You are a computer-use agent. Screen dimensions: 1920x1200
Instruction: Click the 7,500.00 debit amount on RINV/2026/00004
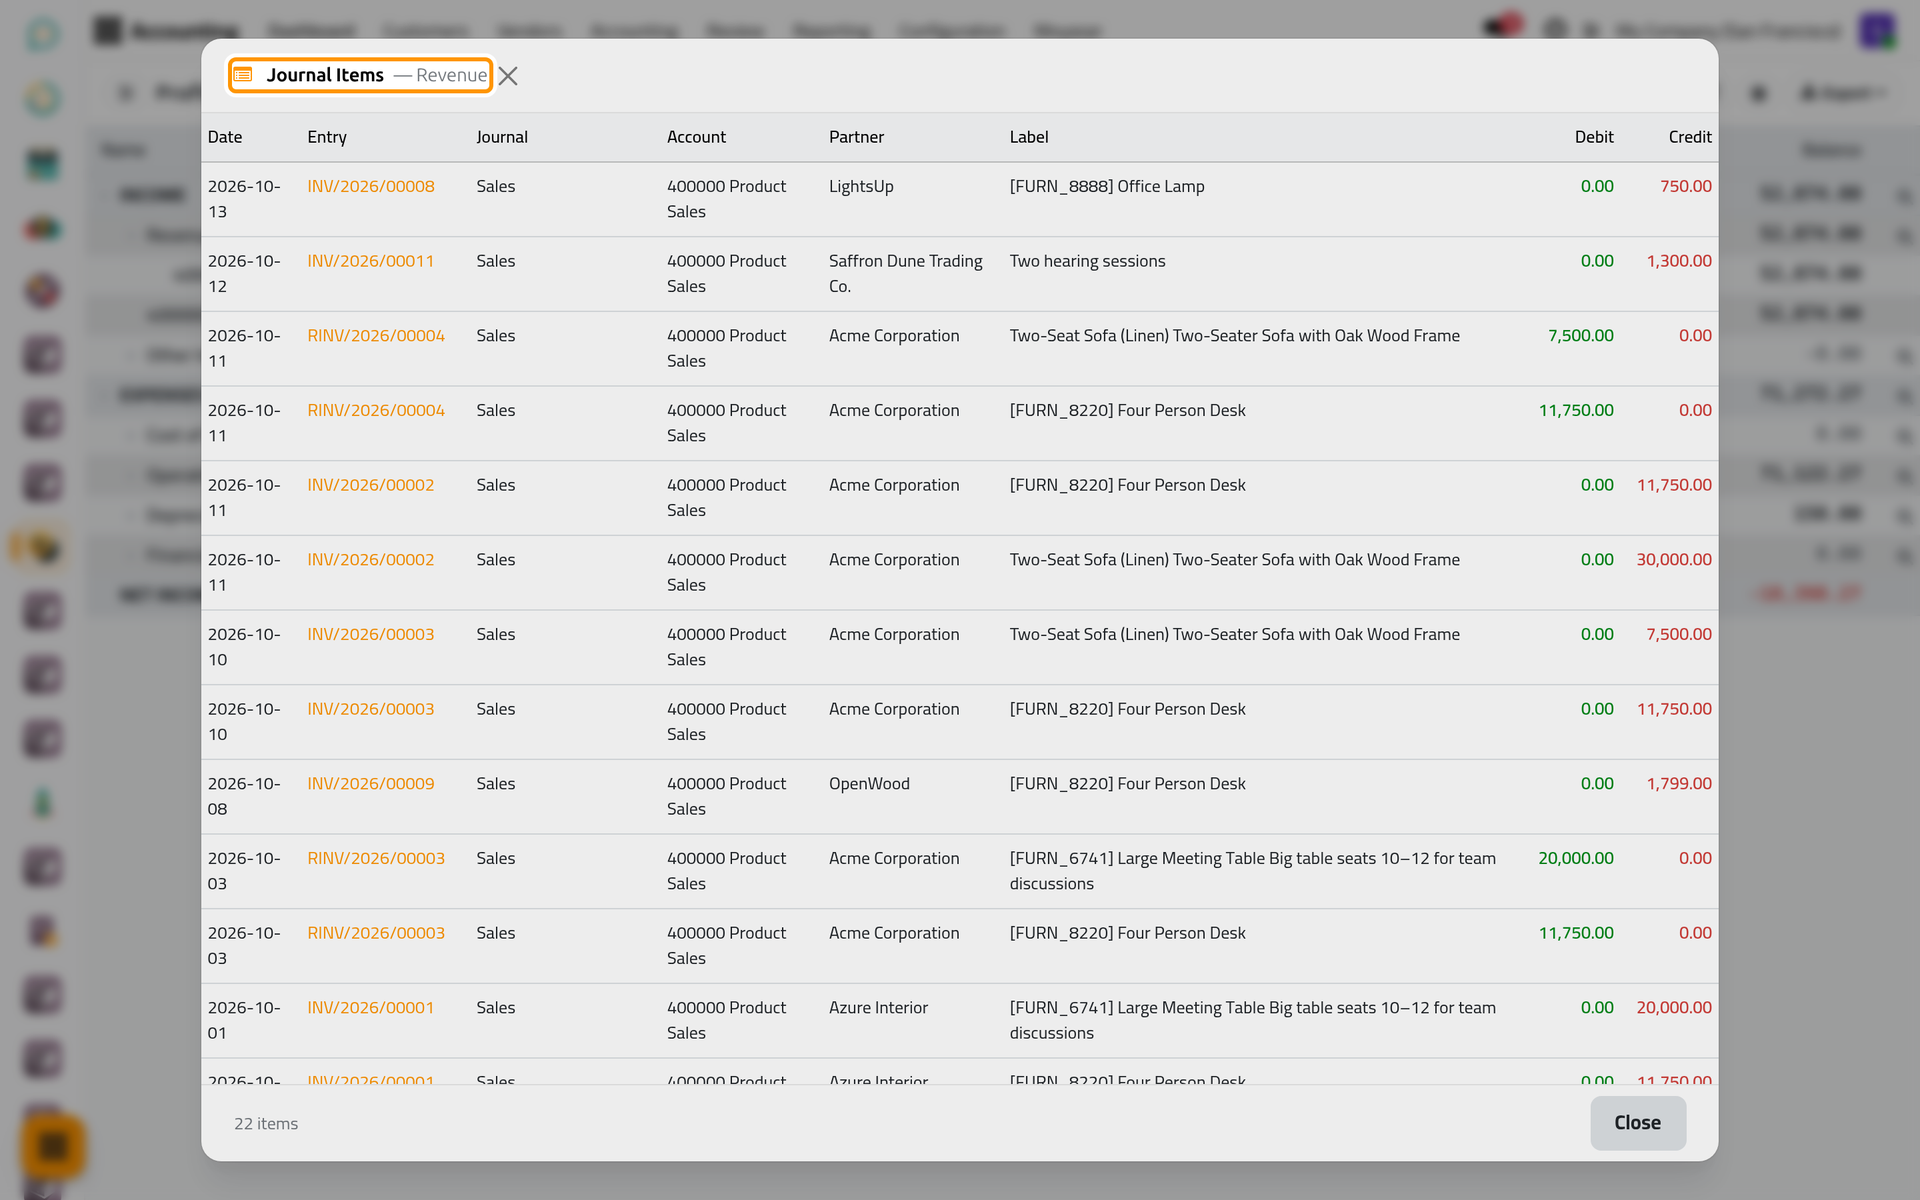[1581, 336]
